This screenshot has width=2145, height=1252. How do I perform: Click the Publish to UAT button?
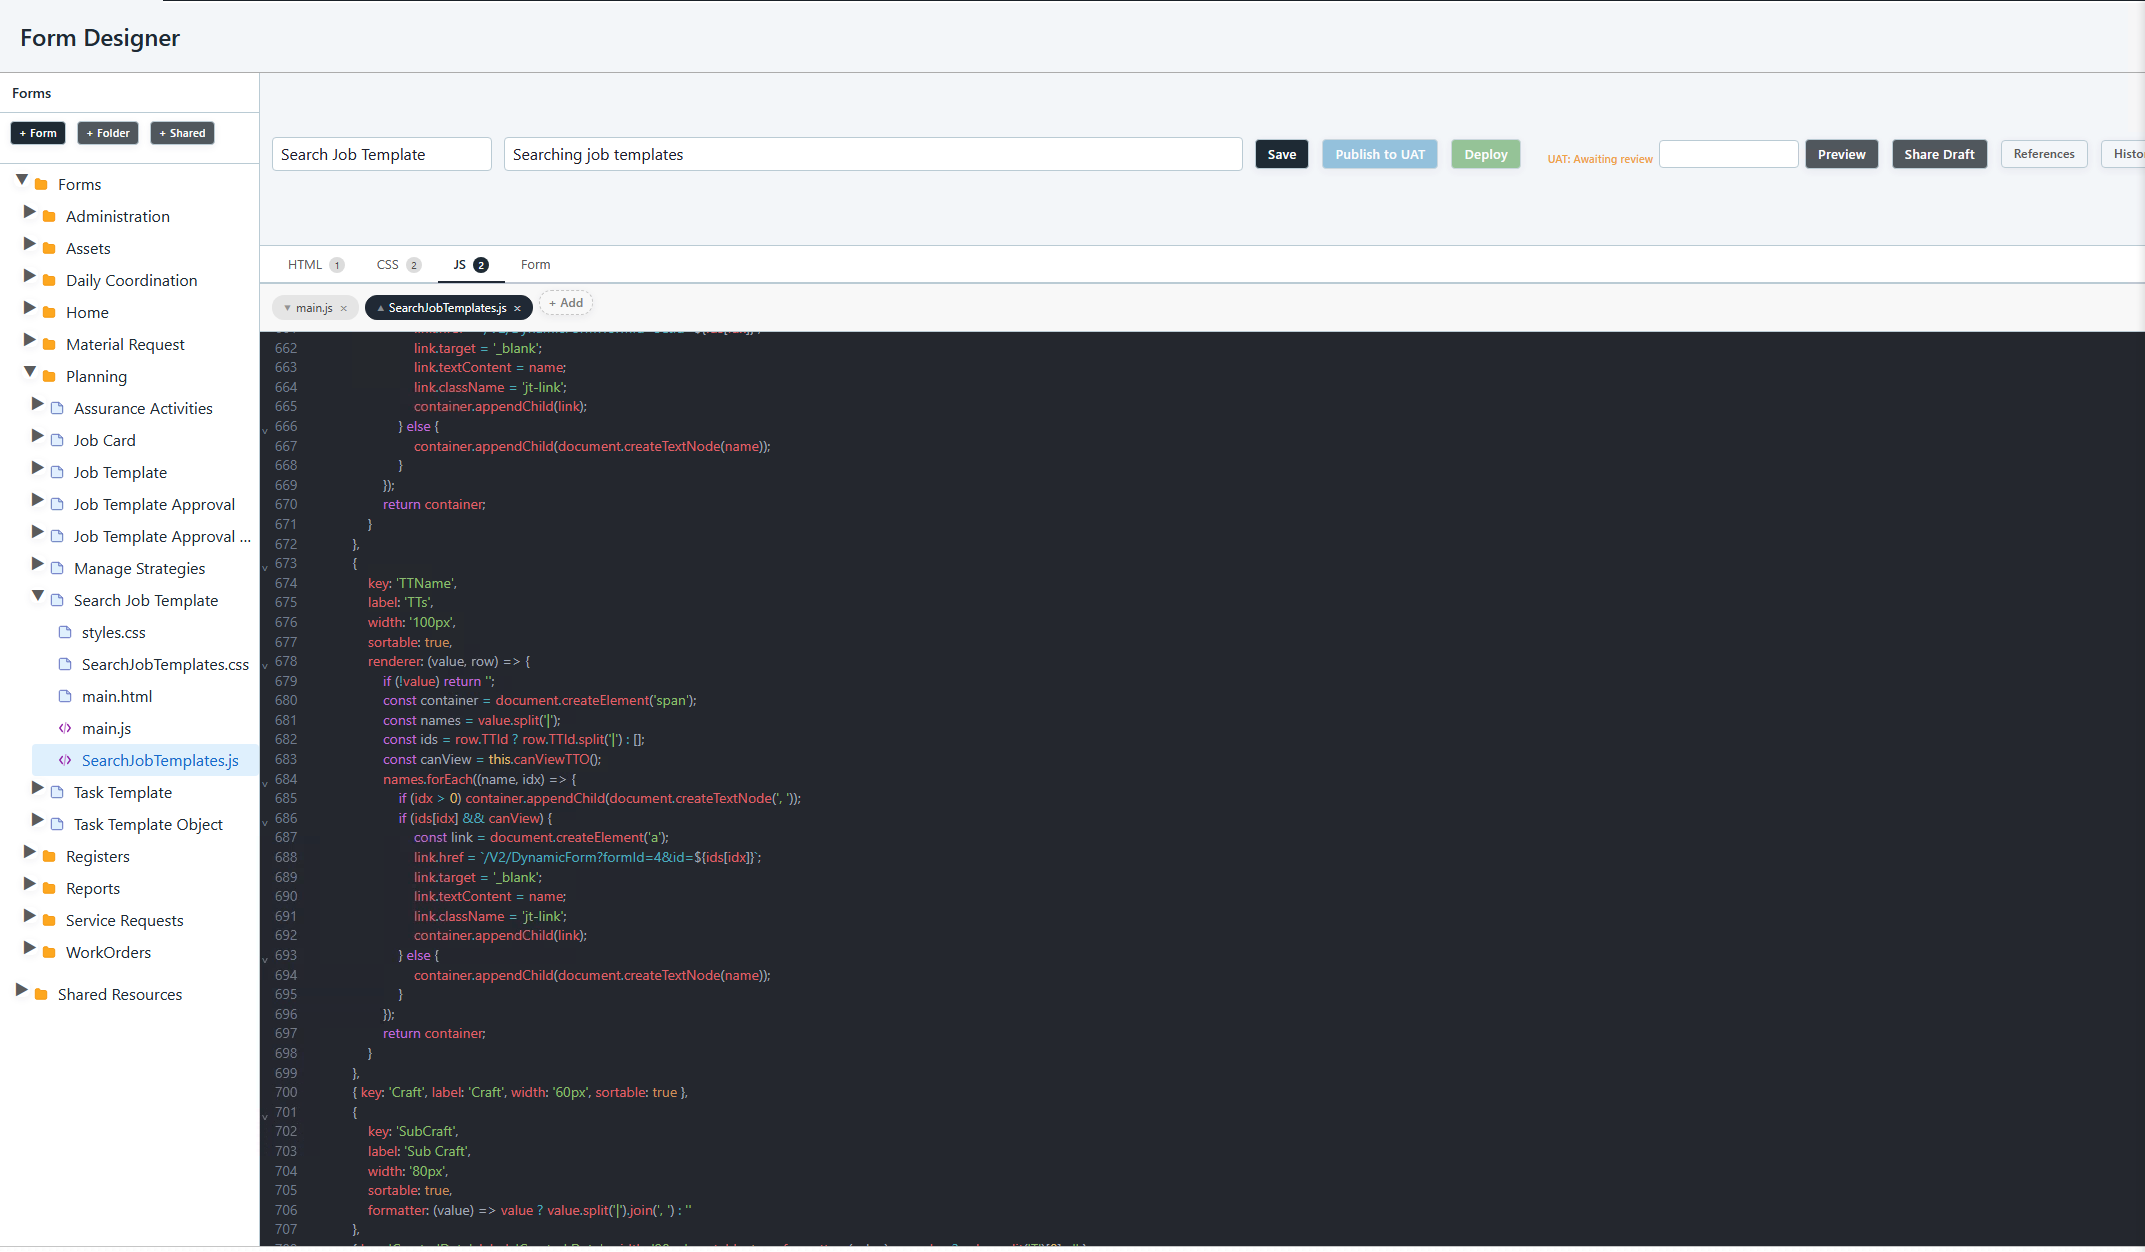pyautogui.click(x=1379, y=154)
